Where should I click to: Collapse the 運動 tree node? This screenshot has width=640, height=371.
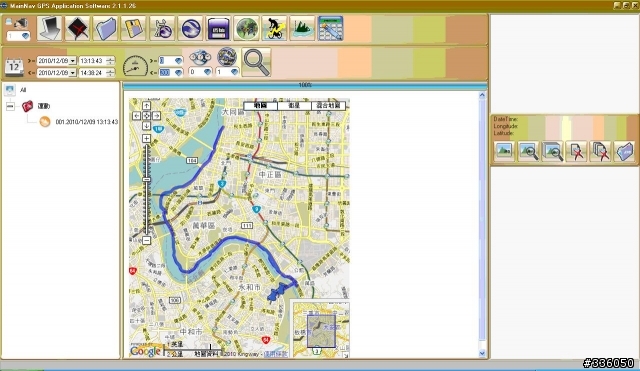click(x=10, y=107)
